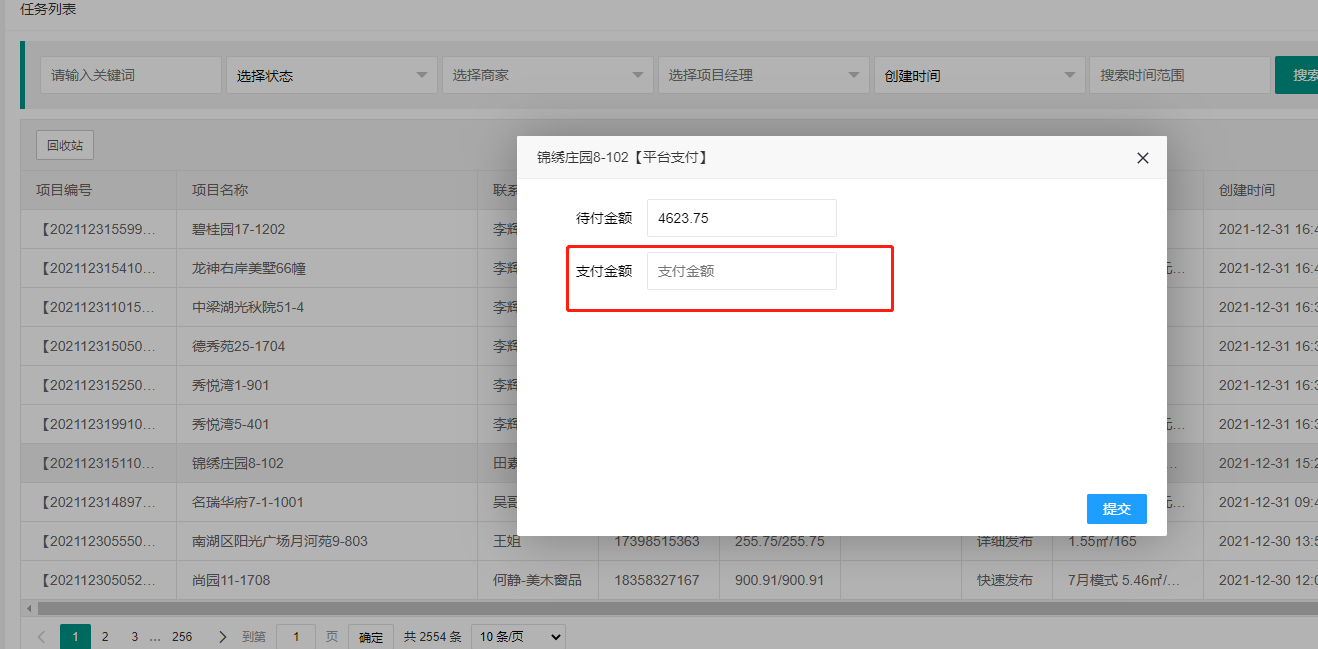Select page 2 in pagination
Viewport: 1318px width, 649px height.
click(x=105, y=637)
